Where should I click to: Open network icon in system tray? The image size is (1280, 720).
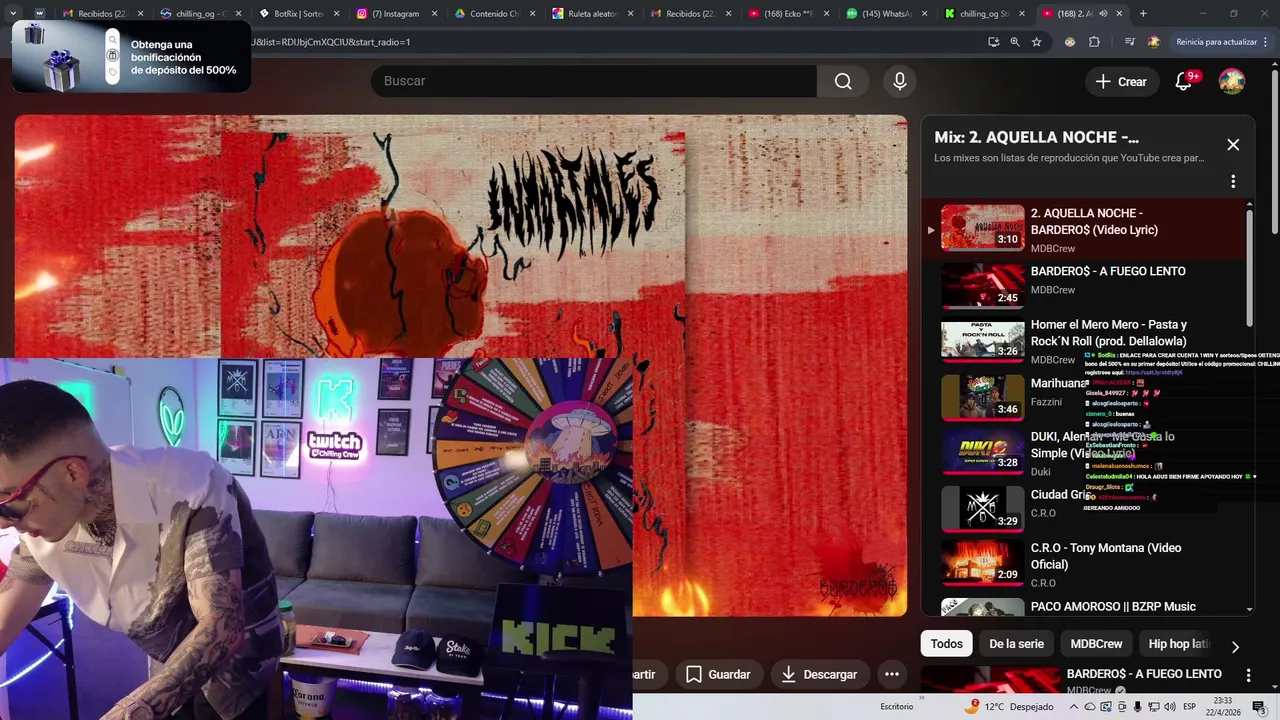pyautogui.click(x=1153, y=707)
